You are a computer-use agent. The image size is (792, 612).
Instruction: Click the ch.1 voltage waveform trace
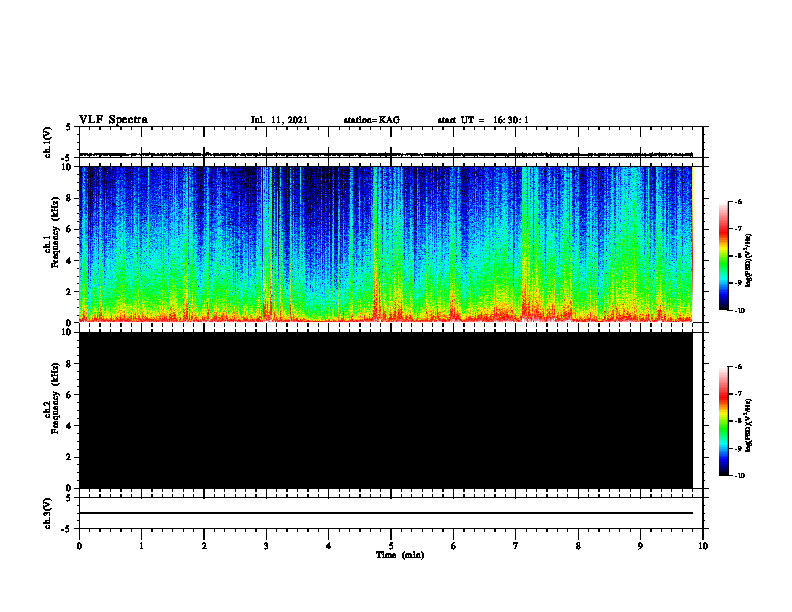(386, 155)
